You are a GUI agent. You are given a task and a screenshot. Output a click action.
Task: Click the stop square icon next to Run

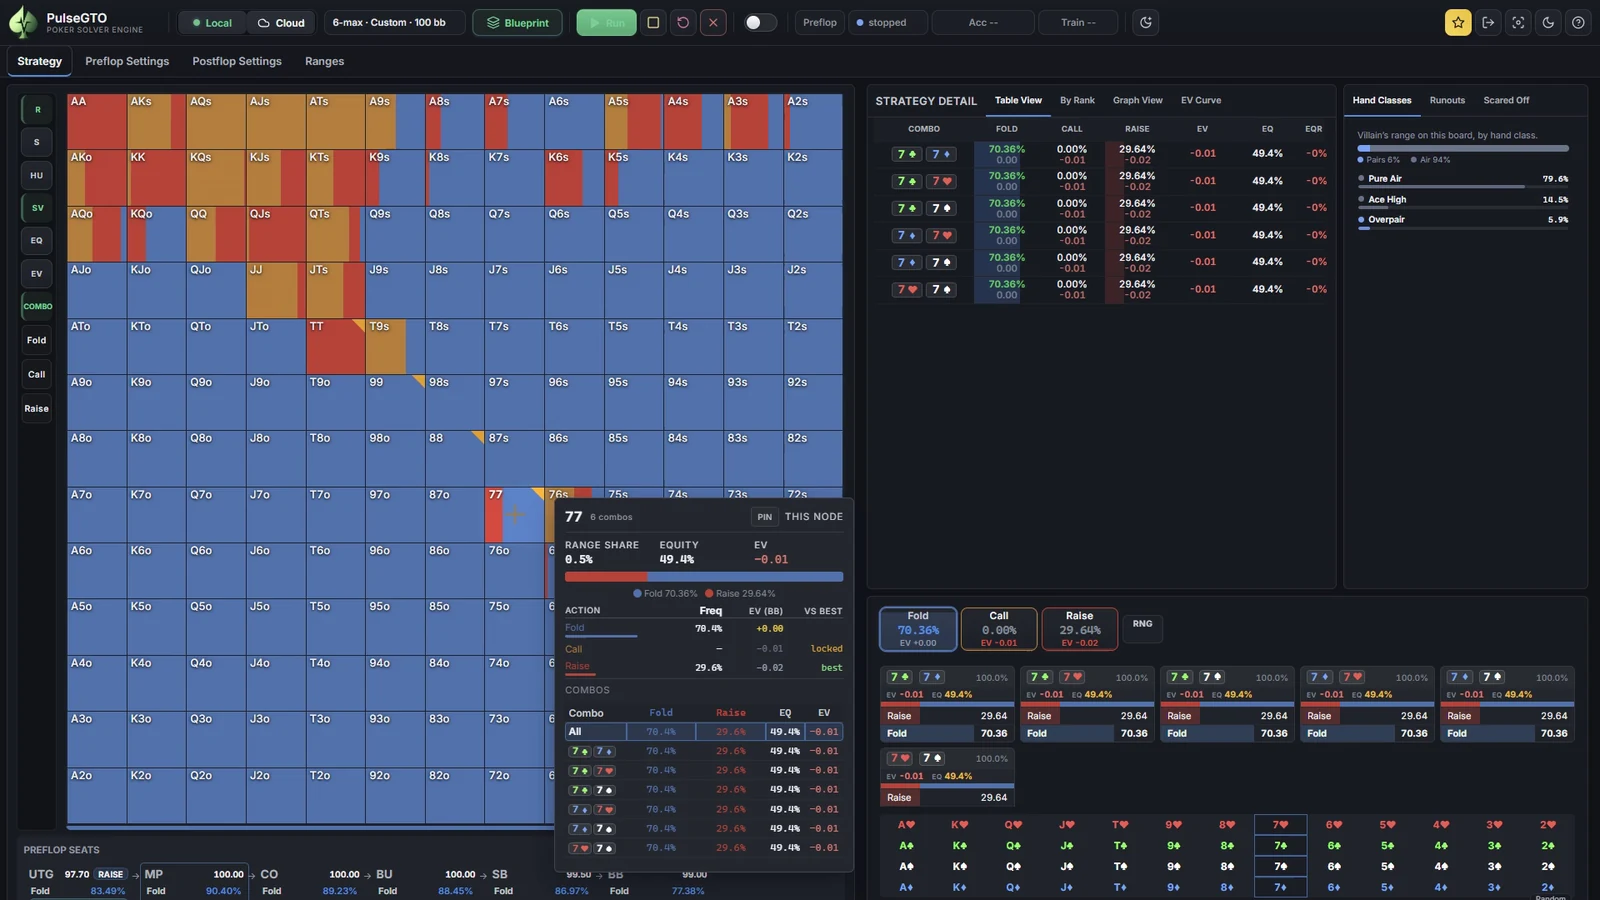653,22
